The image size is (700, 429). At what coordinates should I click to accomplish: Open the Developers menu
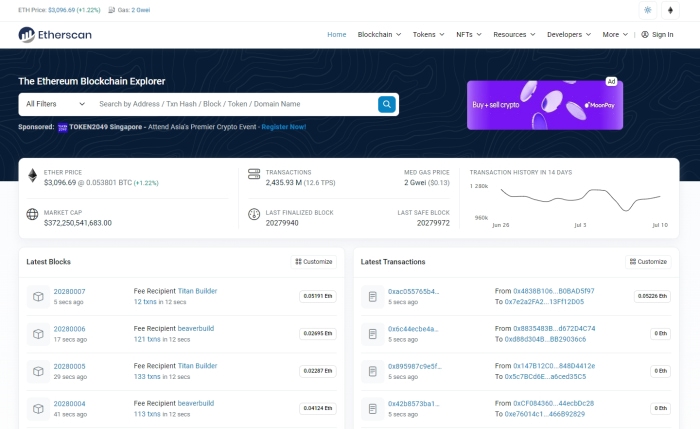click(568, 34)
